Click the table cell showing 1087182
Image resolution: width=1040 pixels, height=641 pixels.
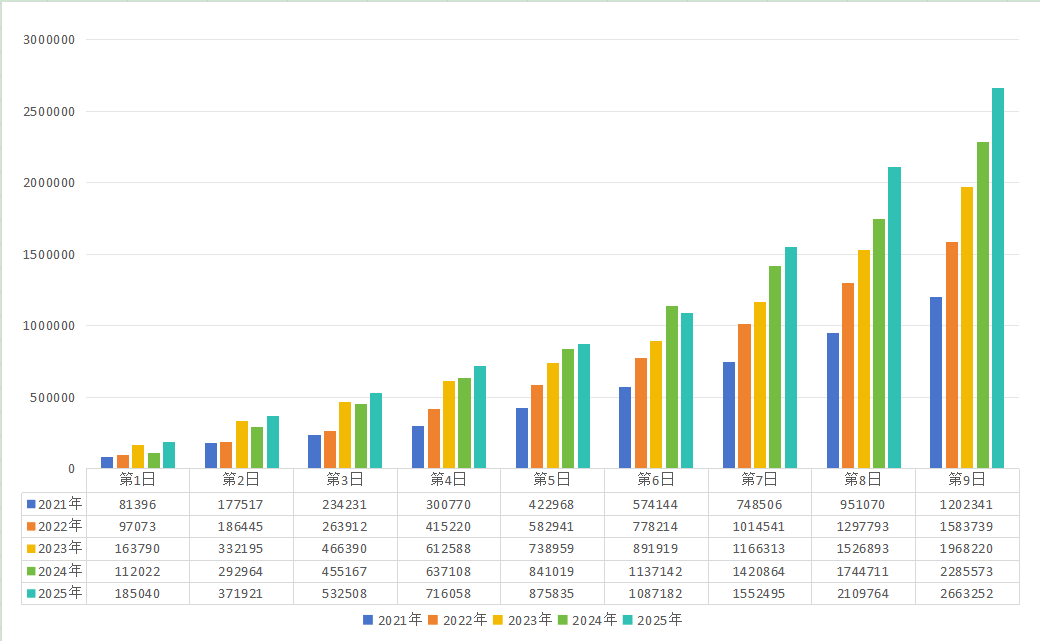pos(655,593)
